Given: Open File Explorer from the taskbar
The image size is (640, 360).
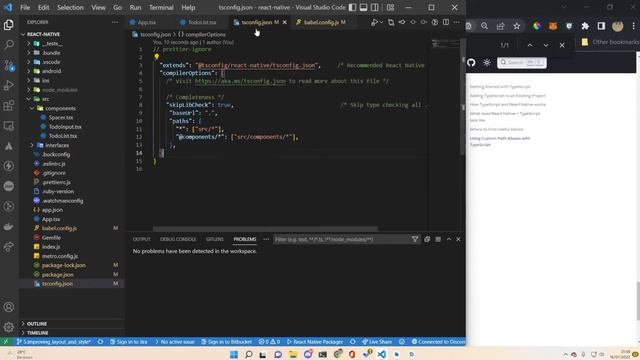Looking at the screenshot, I should [x=293, y=354].
